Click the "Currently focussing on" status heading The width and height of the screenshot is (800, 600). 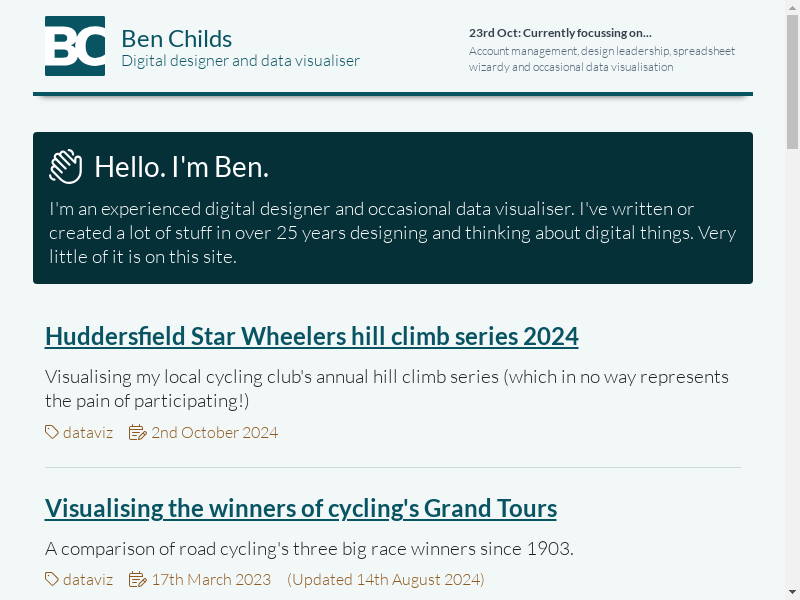(x=560, y=33)
